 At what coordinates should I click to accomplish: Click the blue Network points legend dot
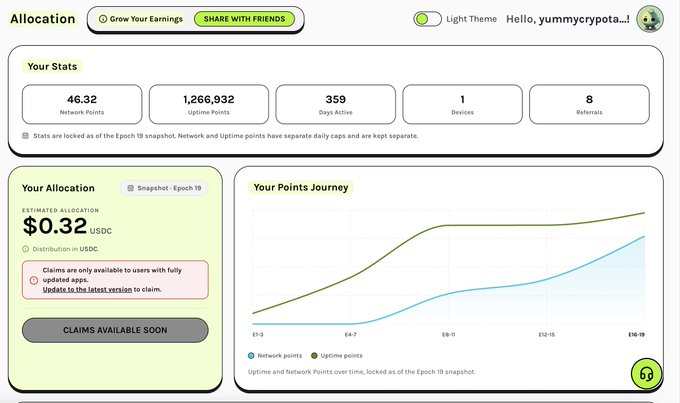pyautogui.click(x=251, y=356)
